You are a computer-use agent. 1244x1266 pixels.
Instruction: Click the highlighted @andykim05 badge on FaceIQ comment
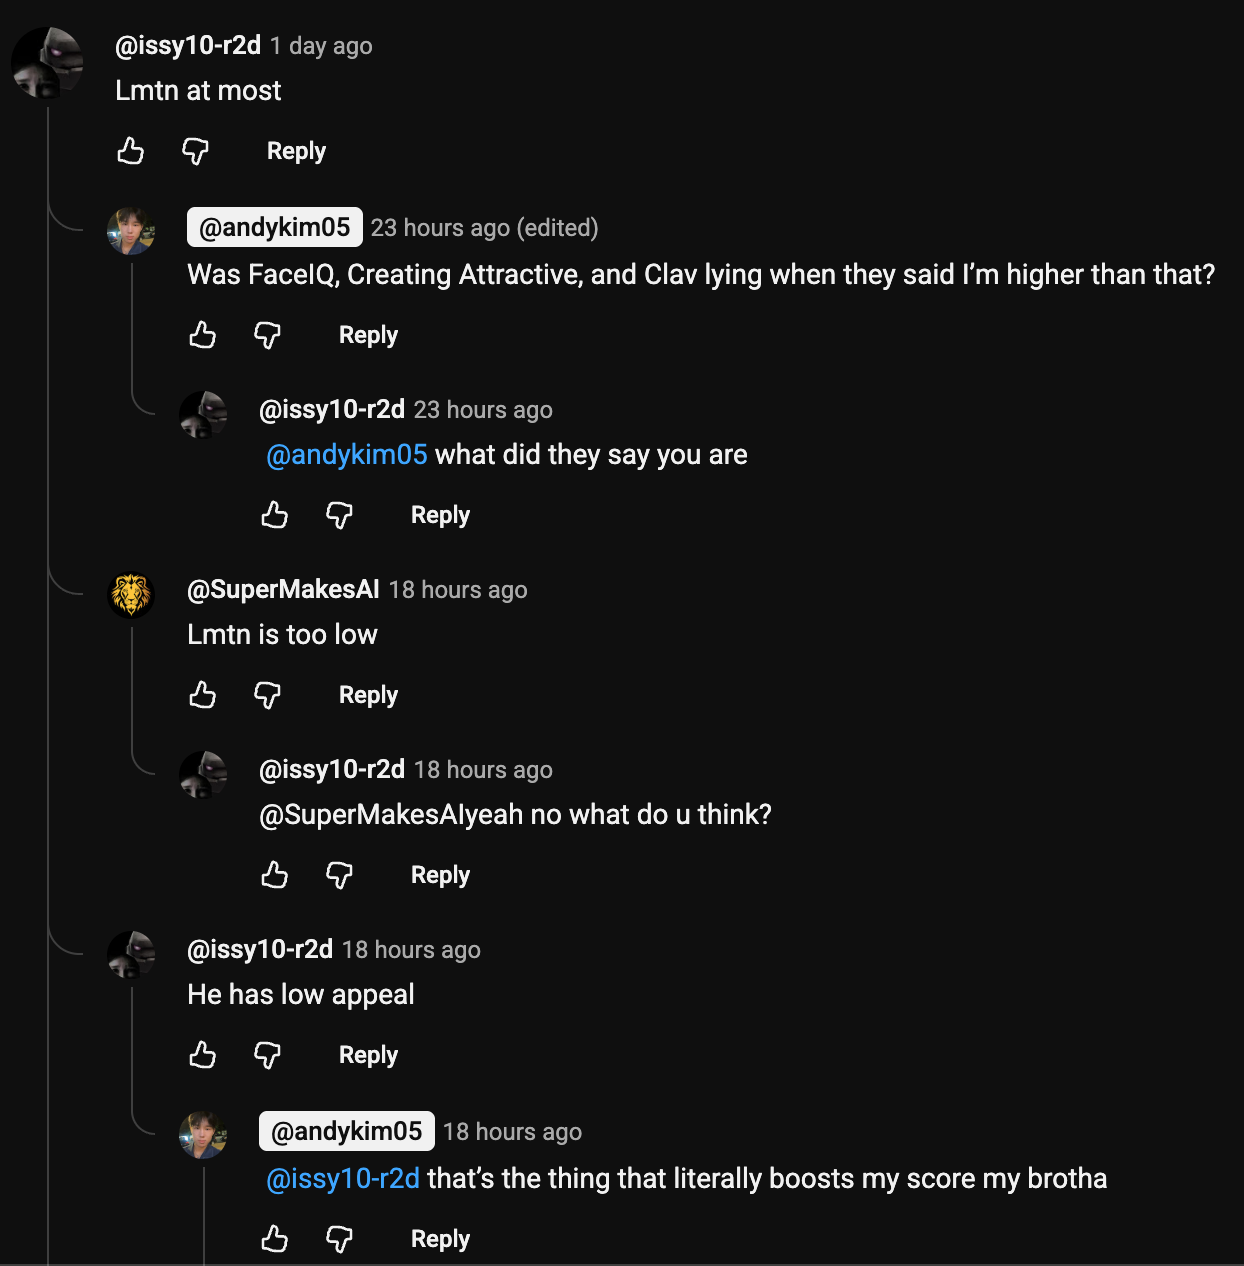275,228
